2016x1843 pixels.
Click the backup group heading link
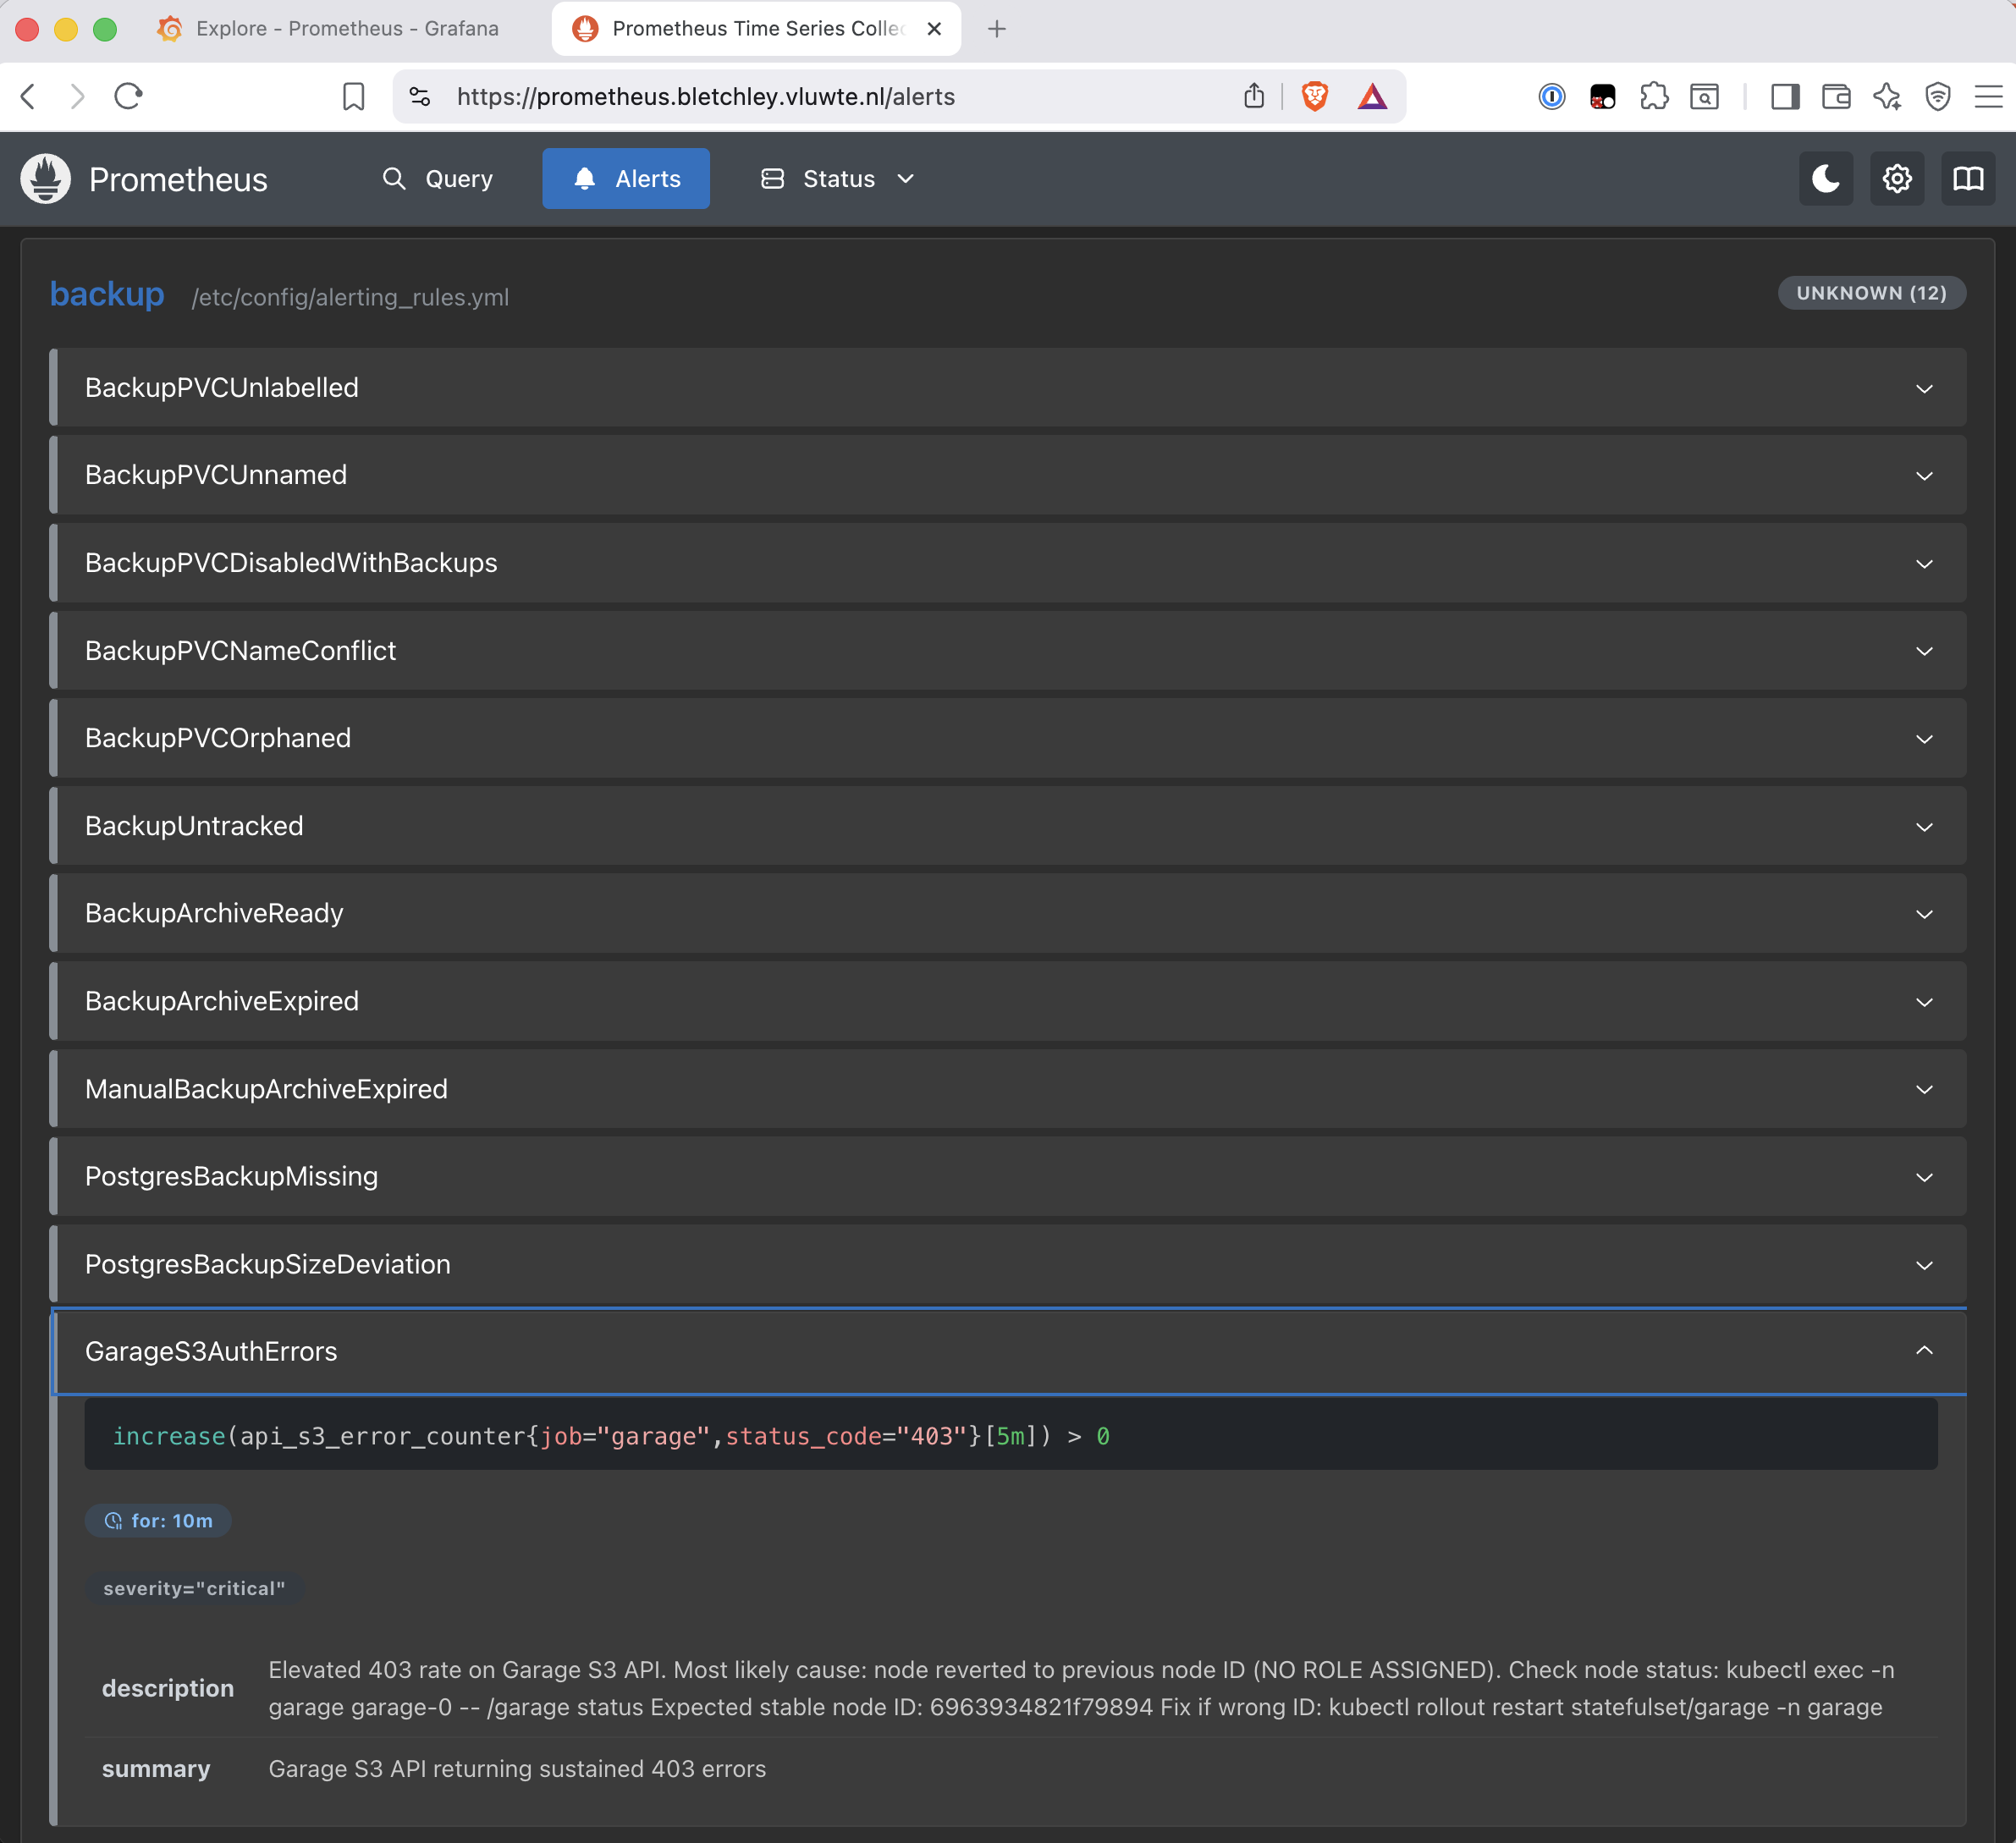107,294
